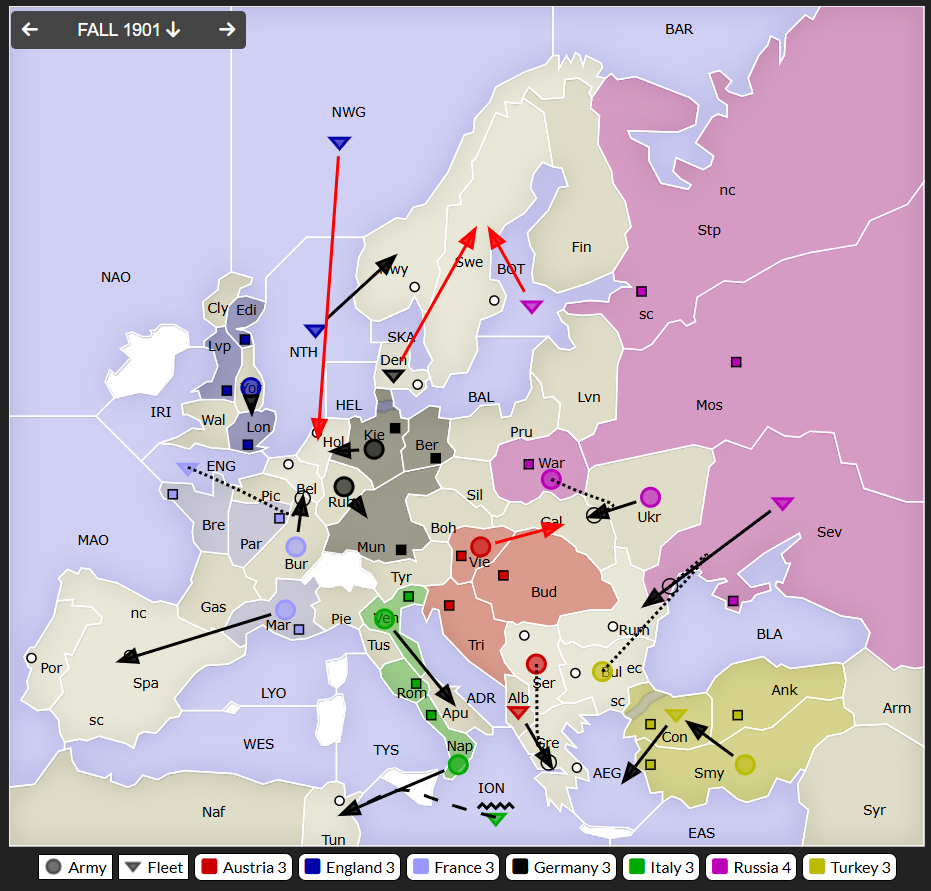931x891 pixels.
Task: Click the Budapest supply center square
Action: [503, 575]
